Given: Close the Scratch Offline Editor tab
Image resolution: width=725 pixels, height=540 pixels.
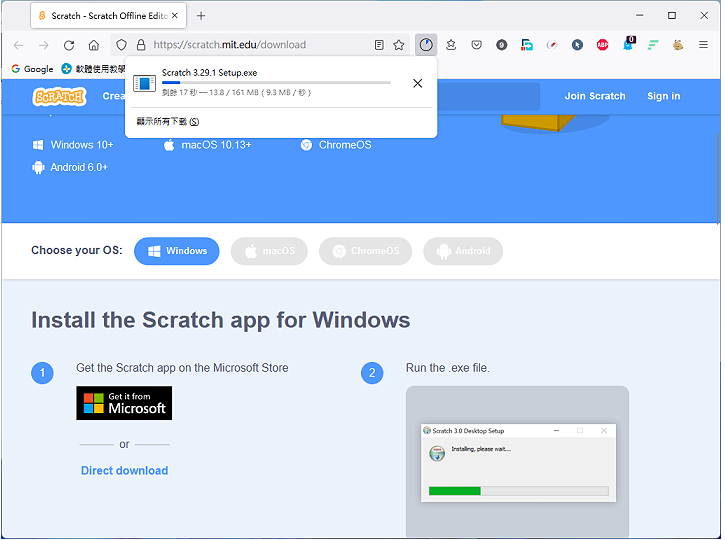Looking at the screenshot, I should 175,15.
